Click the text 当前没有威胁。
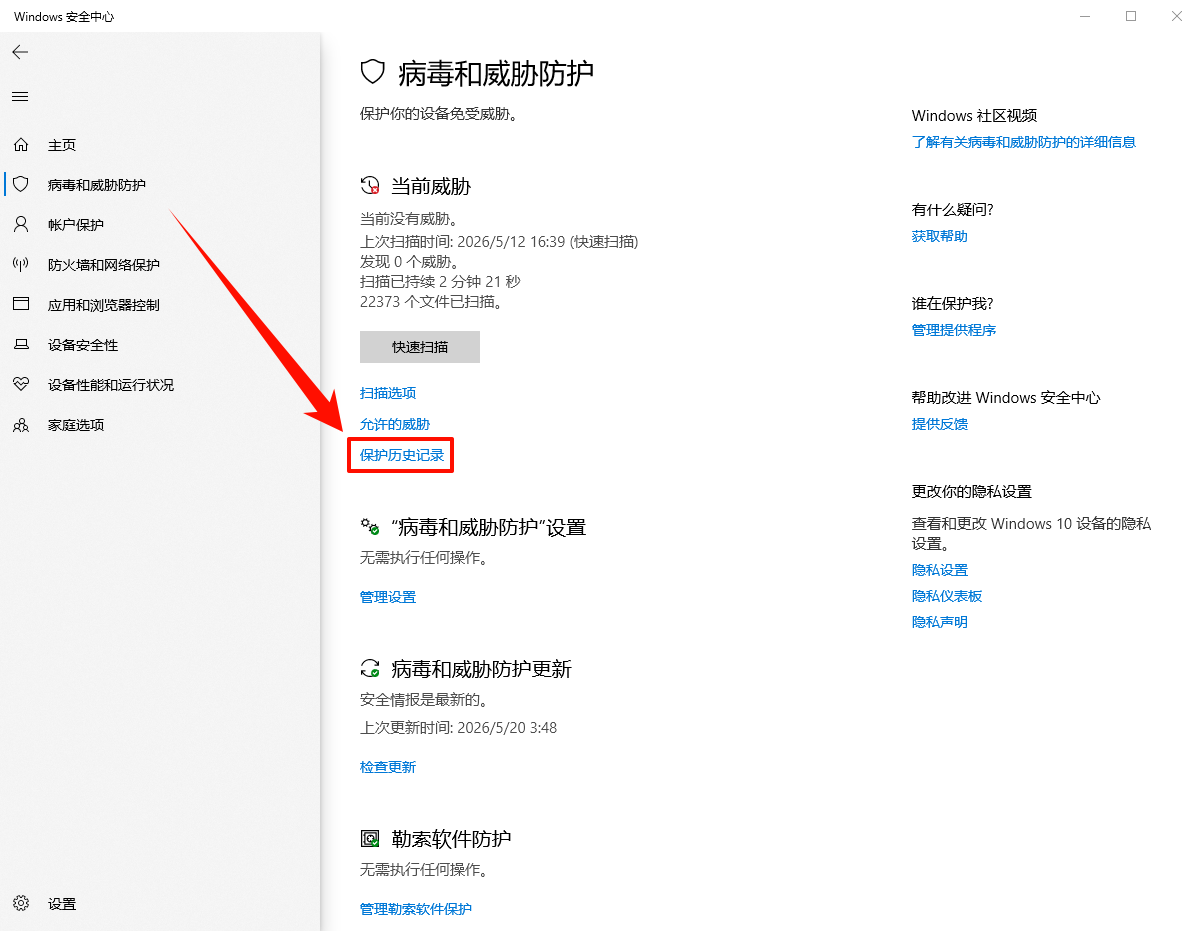The height and width of the screenshot is (931, 1200). point(409,218)
